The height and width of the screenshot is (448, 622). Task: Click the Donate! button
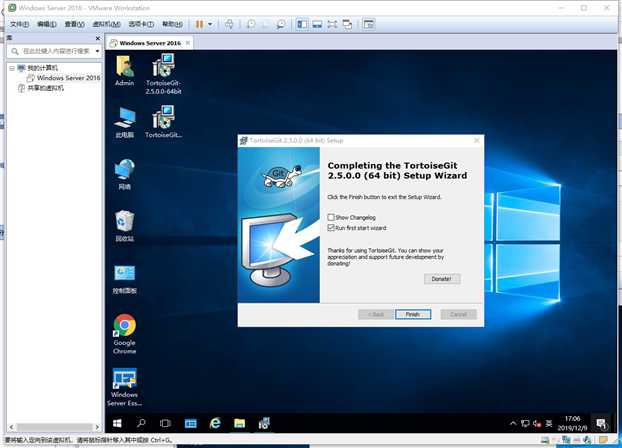[442, 279]
